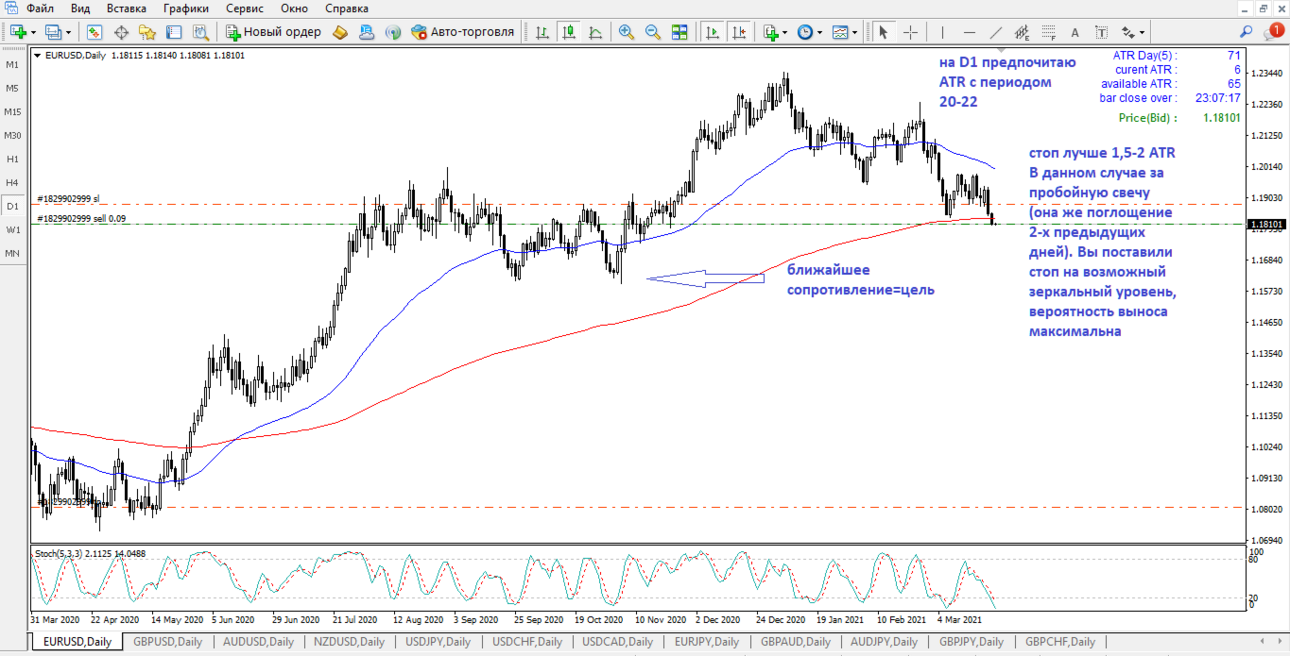
Task: Open the Вид menu
Action: pyautogui.click(x=80, y=8)
